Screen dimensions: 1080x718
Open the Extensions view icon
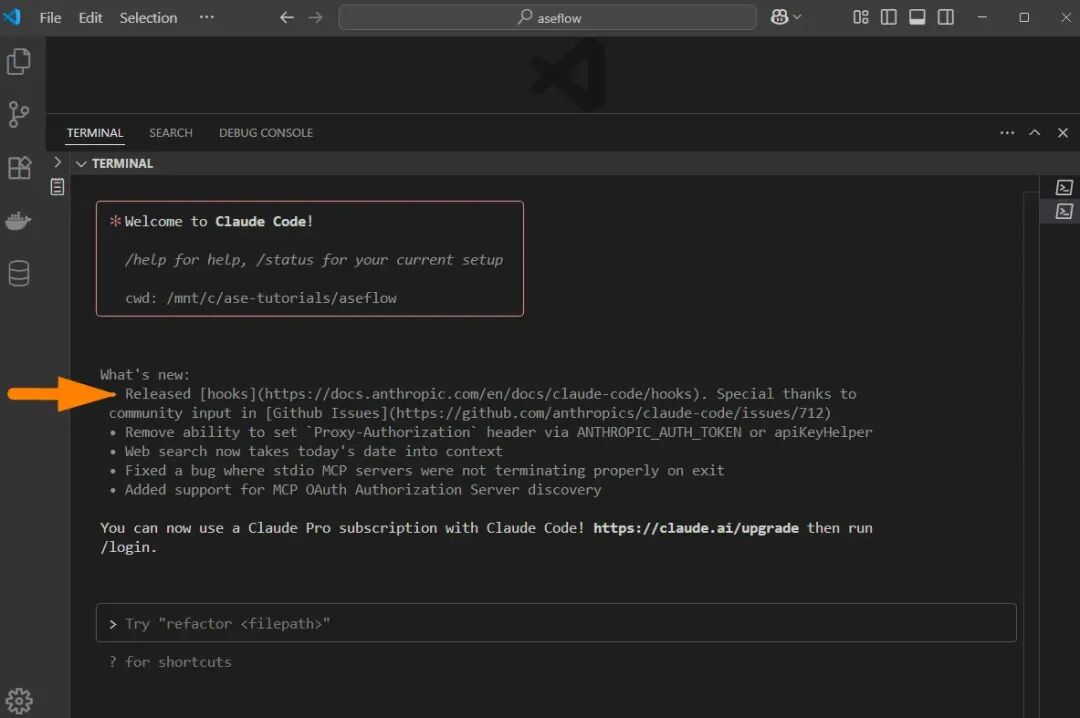(x=19, y=168)
